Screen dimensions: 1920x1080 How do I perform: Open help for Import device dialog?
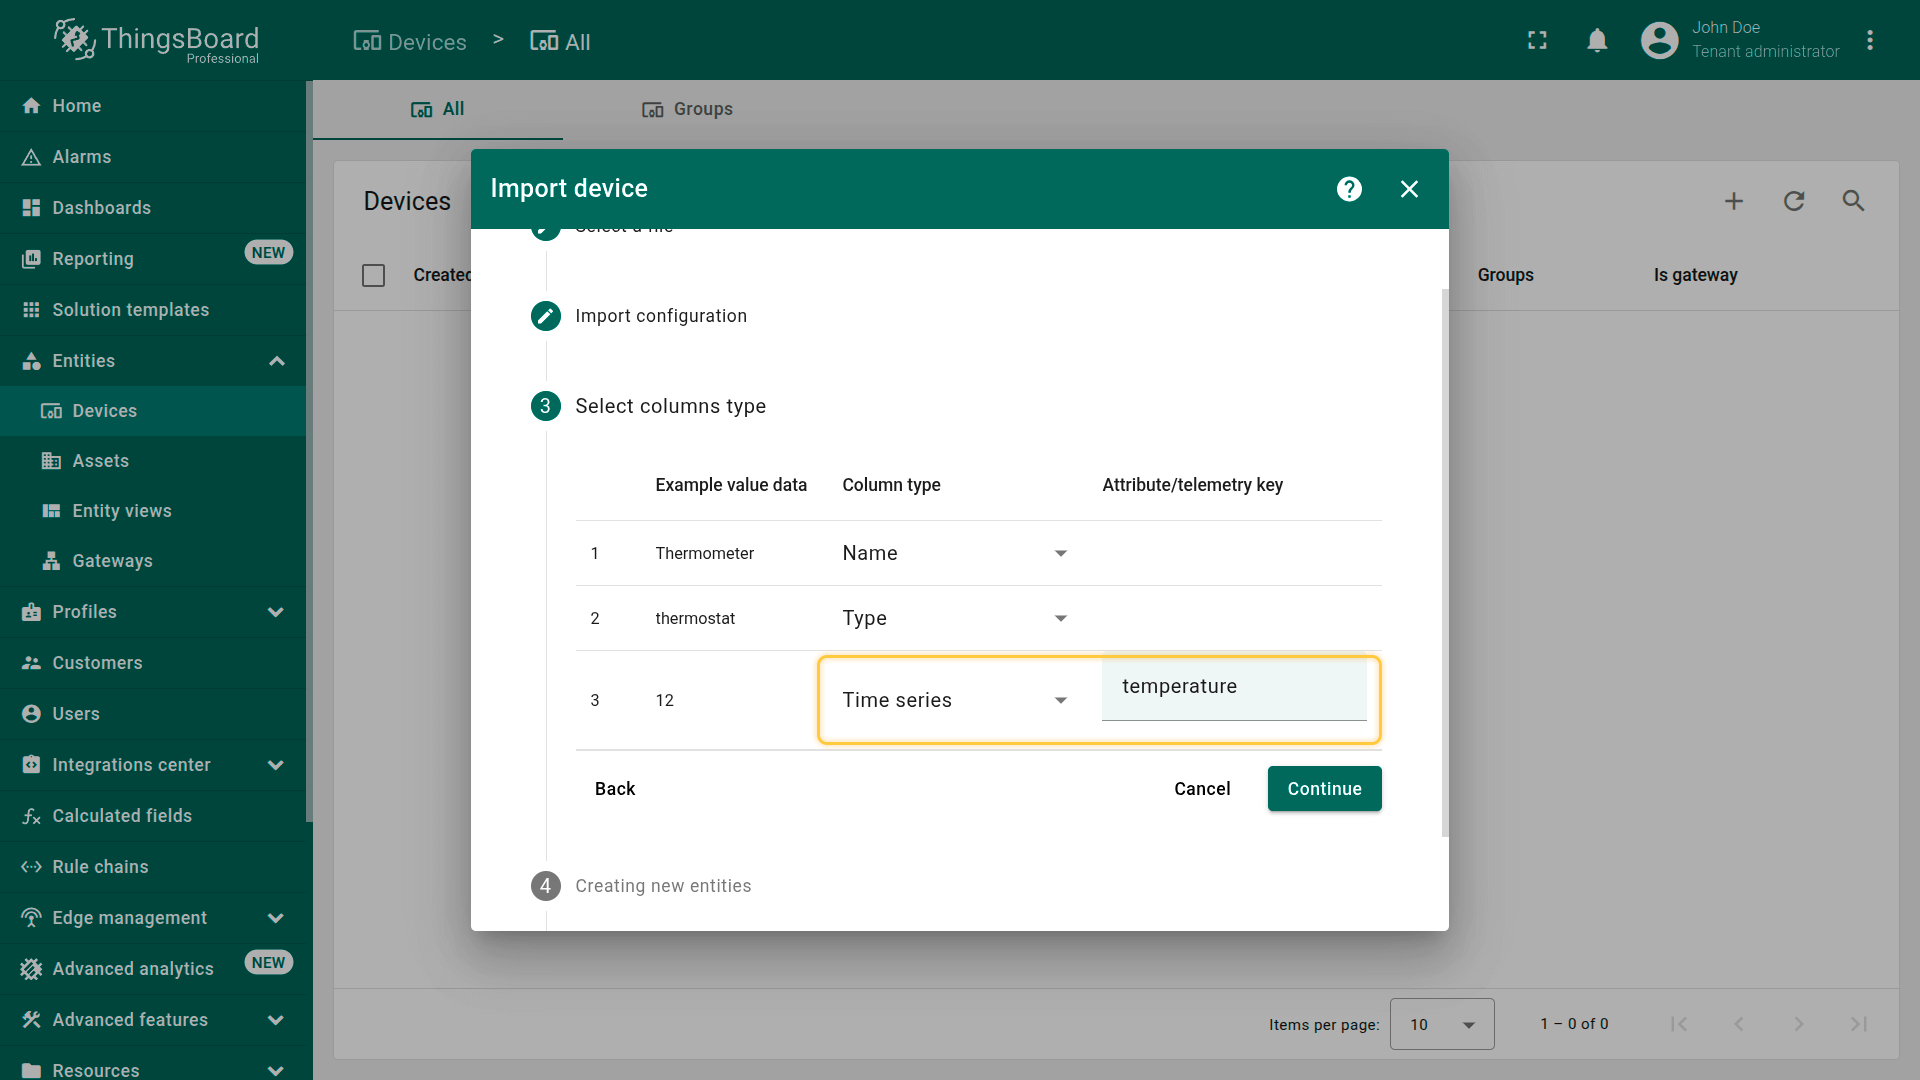1349,189
